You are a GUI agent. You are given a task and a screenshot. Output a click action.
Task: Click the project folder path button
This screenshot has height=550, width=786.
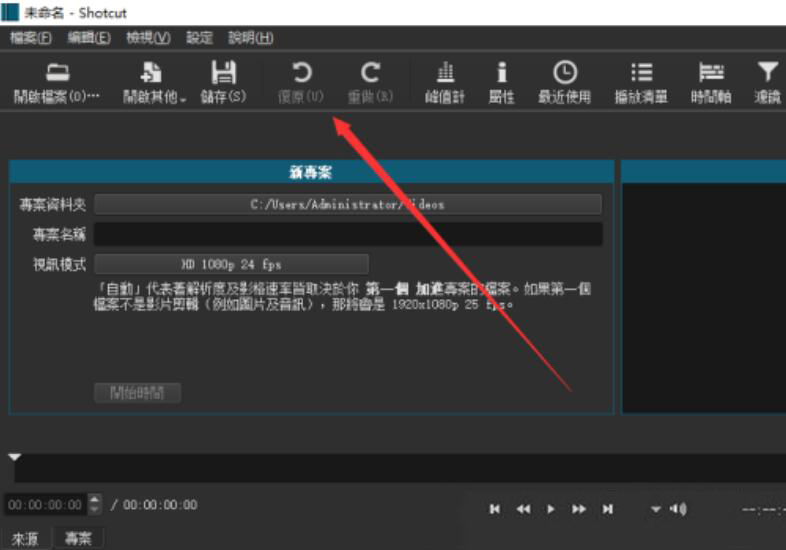[x=348, y=204]
